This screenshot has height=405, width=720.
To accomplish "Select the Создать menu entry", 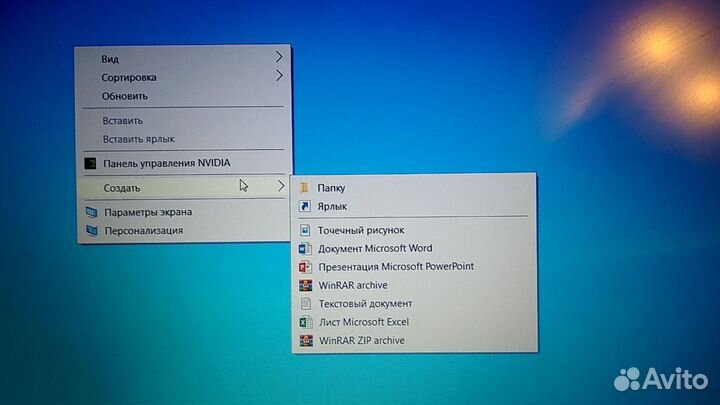I will click(x=184, y=187).
